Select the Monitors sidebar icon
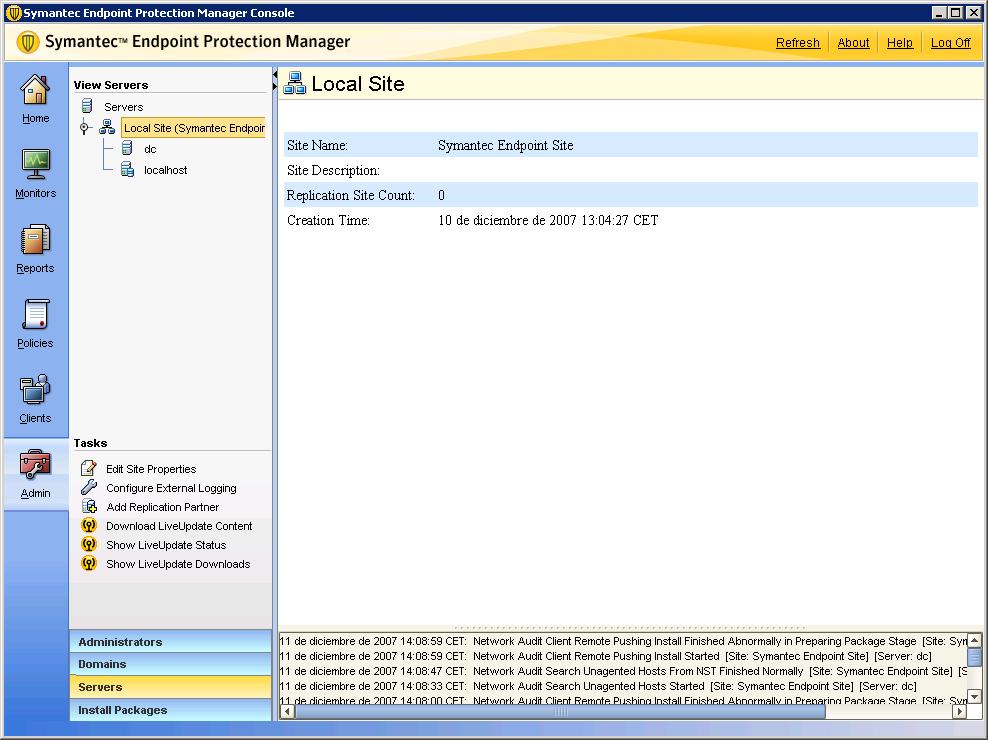This screenshot has width=988, height=740. click(35, 165)
